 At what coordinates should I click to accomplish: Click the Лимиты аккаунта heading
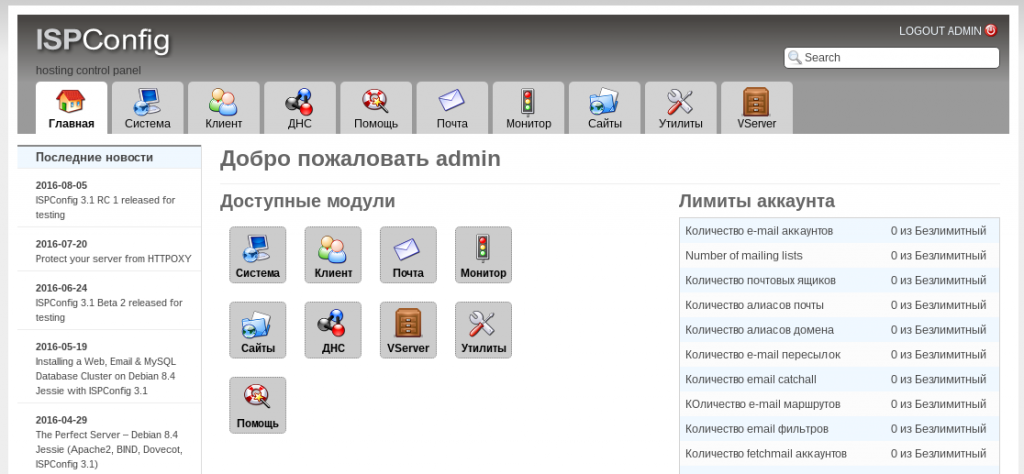pos(756,201)
